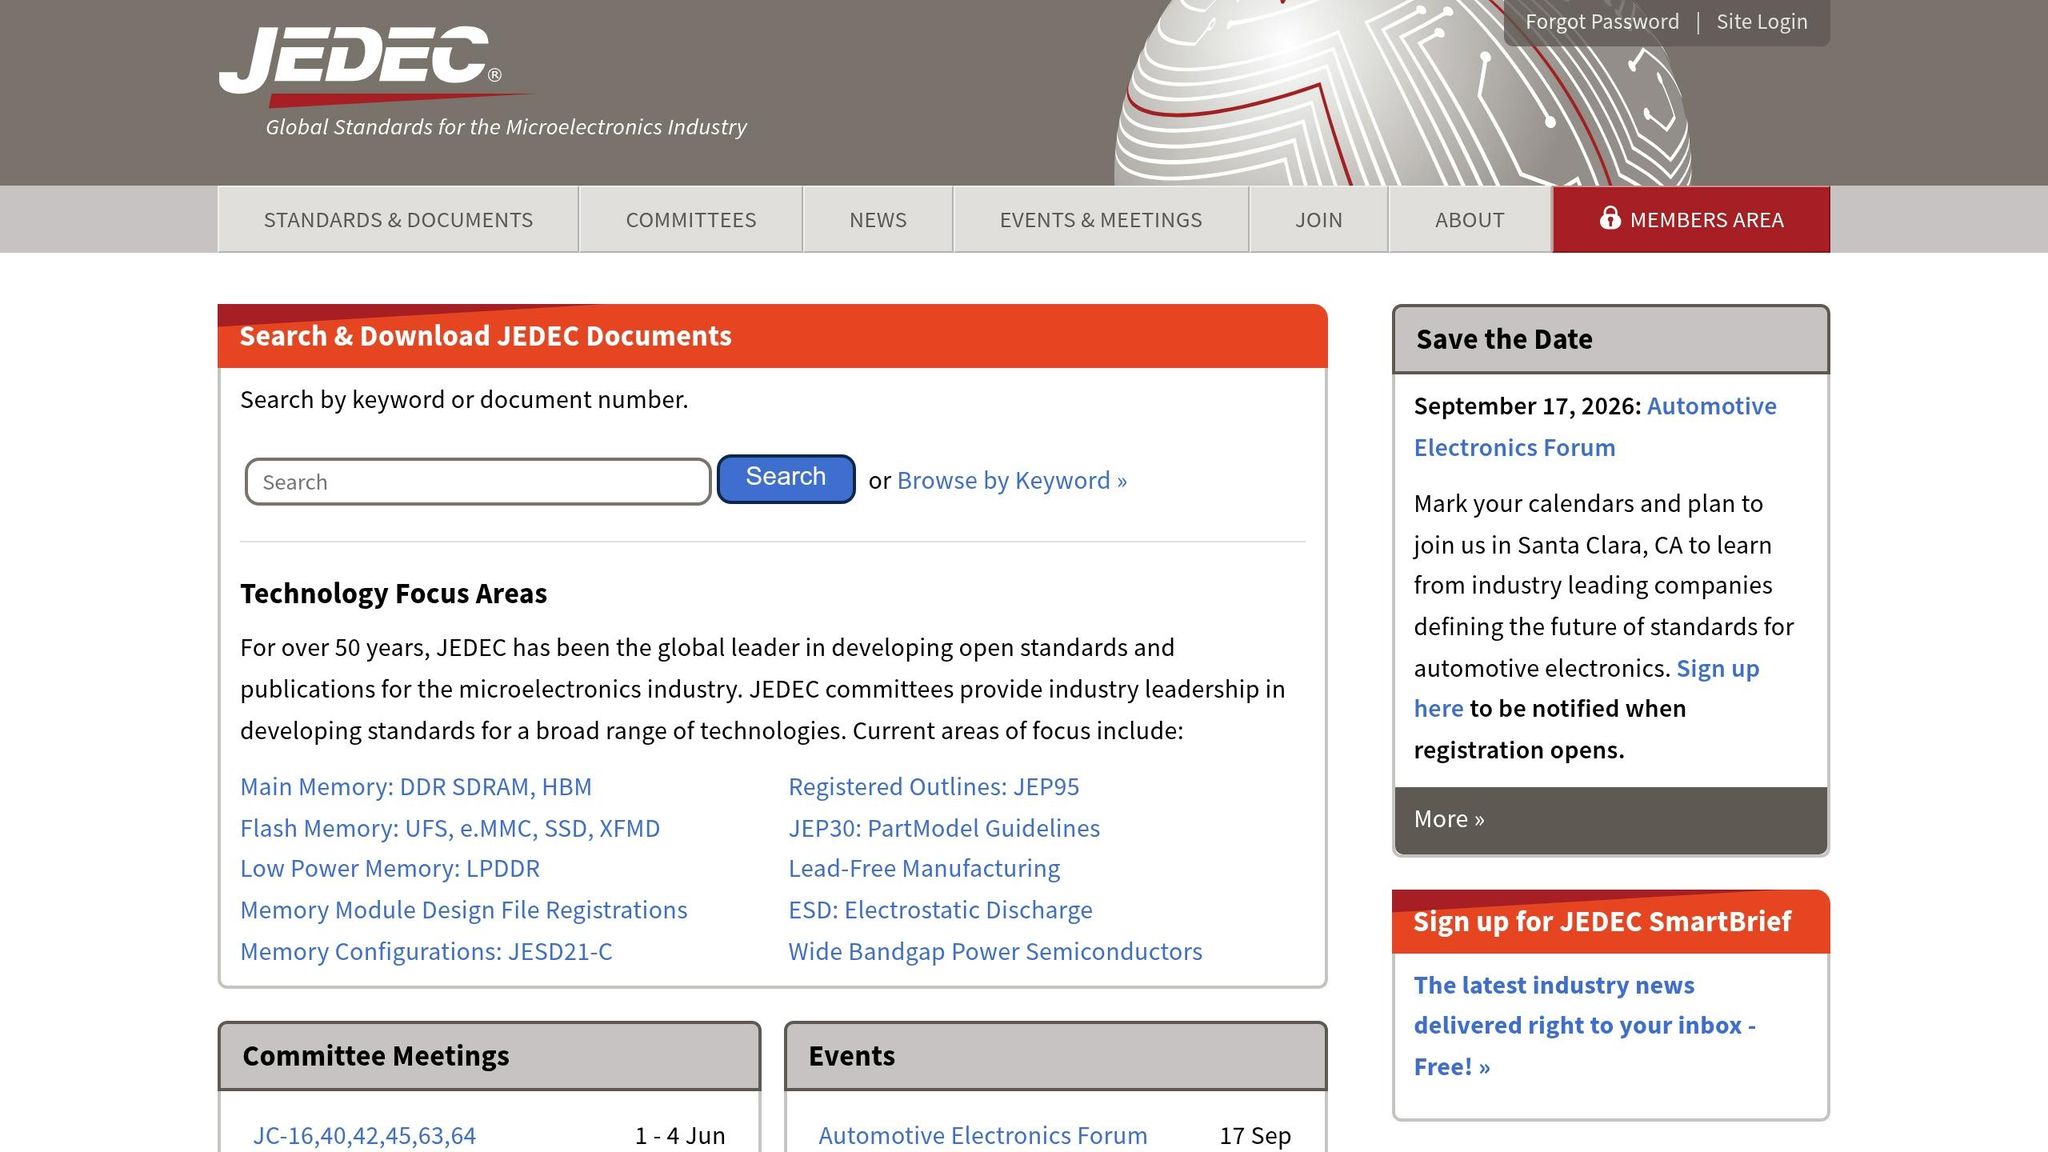
Task: Click Wide Bandgap Power Semiconductors link
Action: click(995, 952)
